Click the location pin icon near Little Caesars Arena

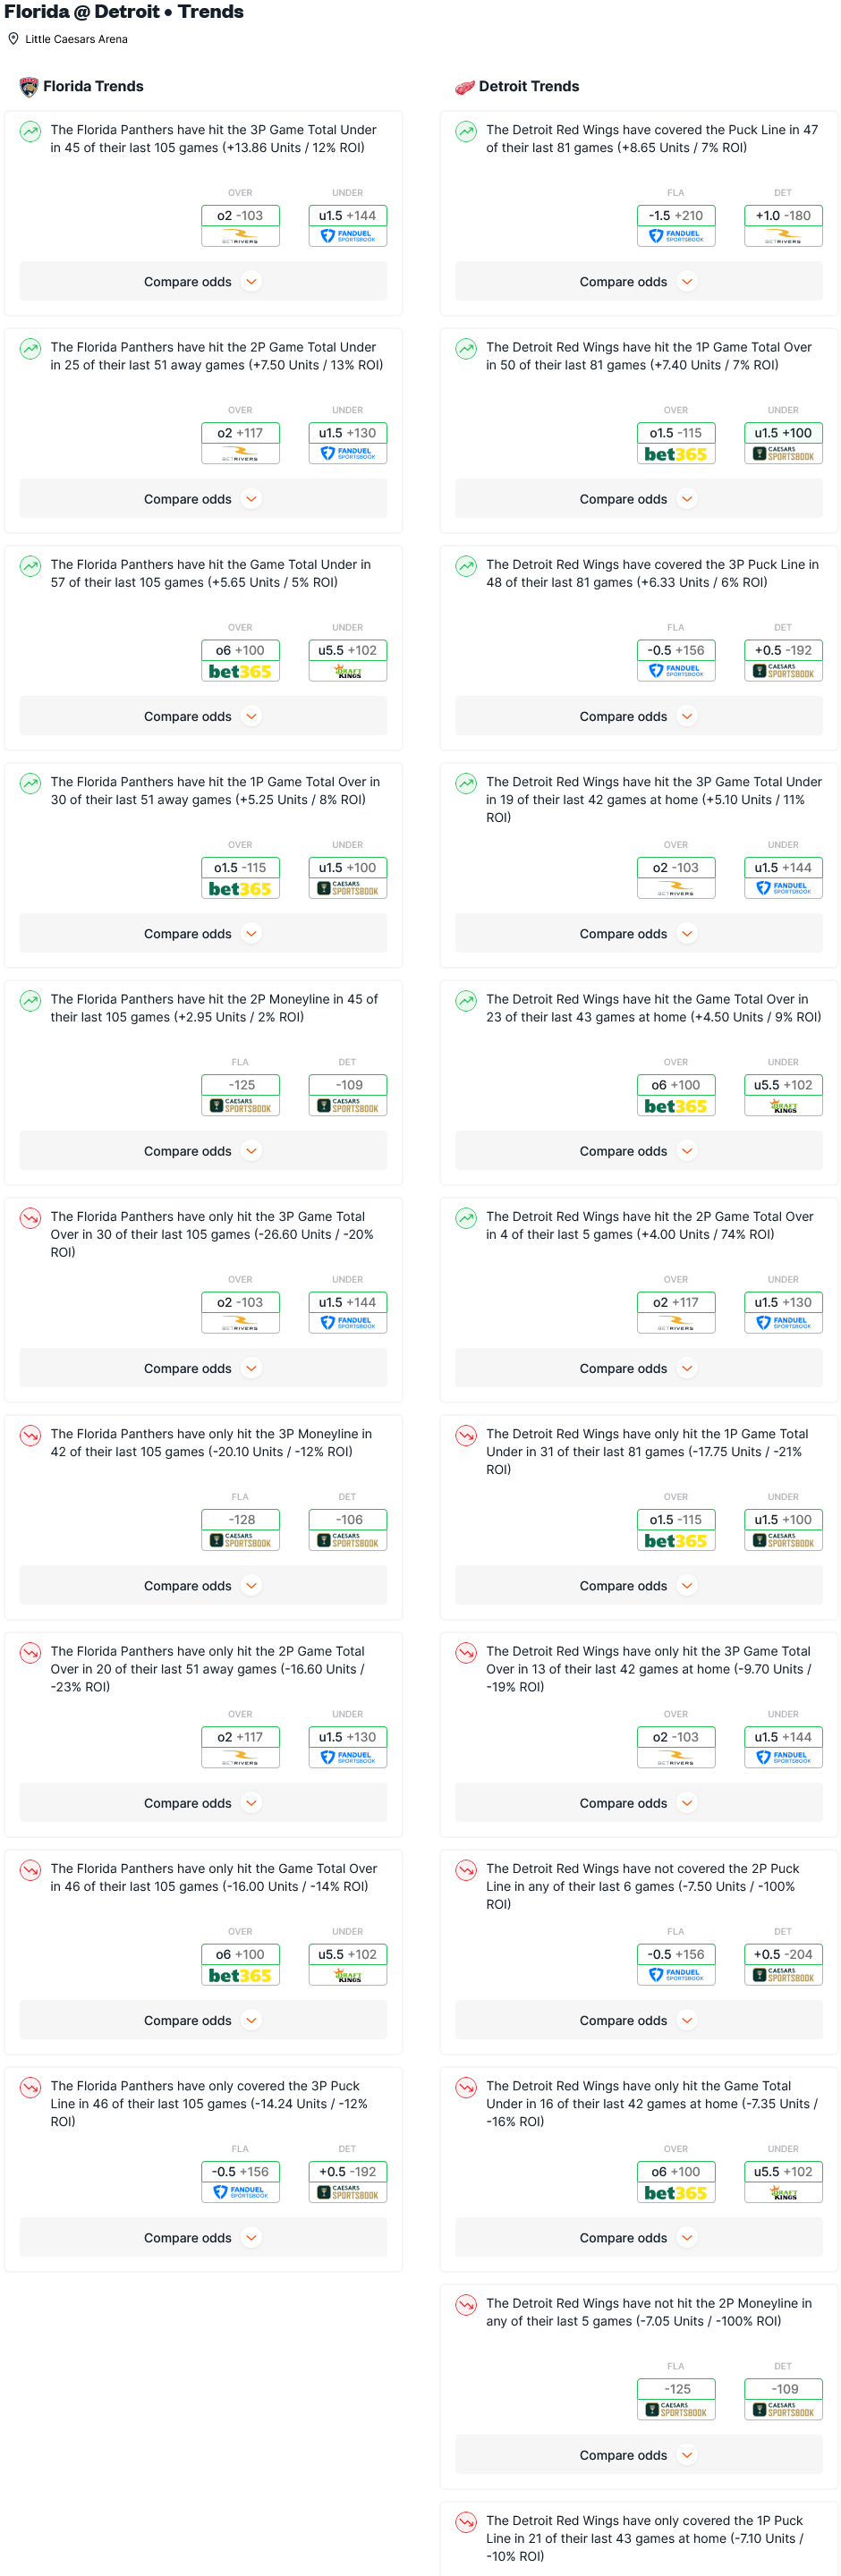[x=13, y=39]
